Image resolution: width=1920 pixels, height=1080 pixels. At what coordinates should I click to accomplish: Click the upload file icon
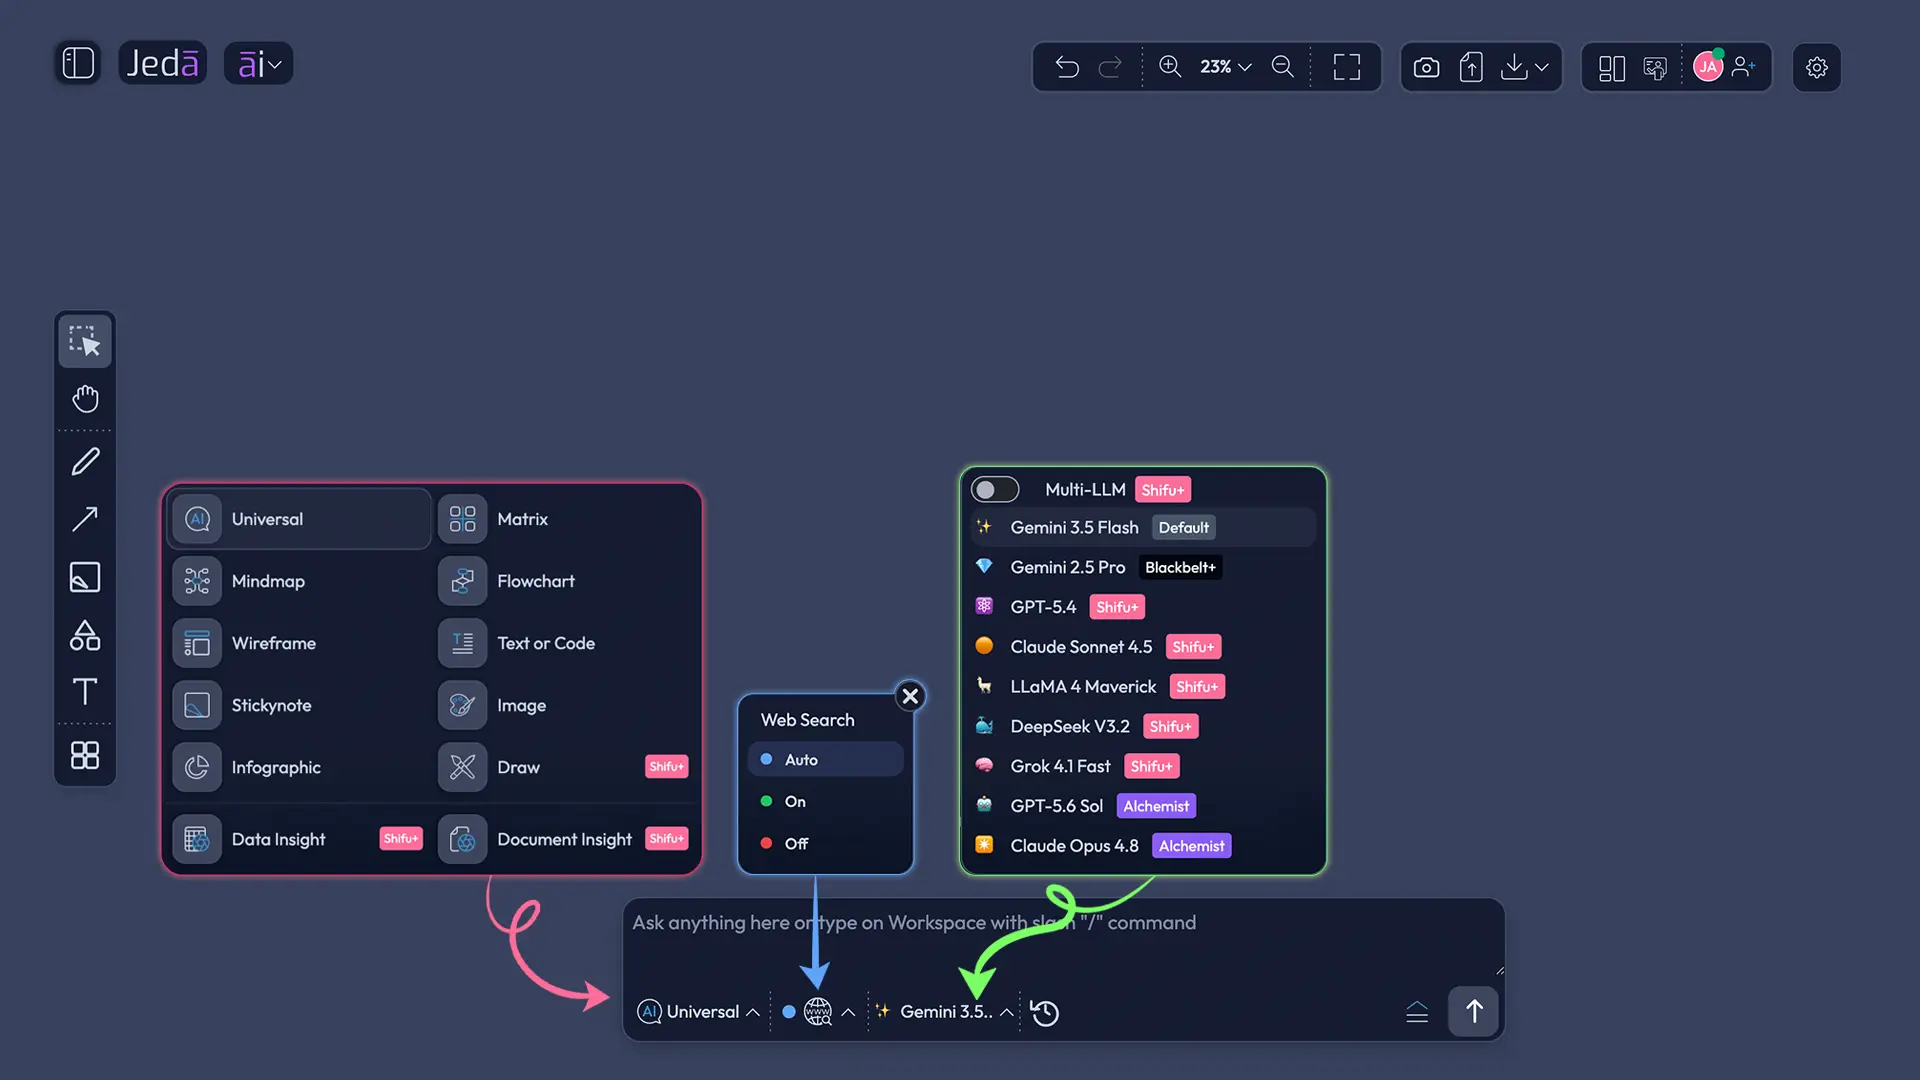click(1471, 67)
